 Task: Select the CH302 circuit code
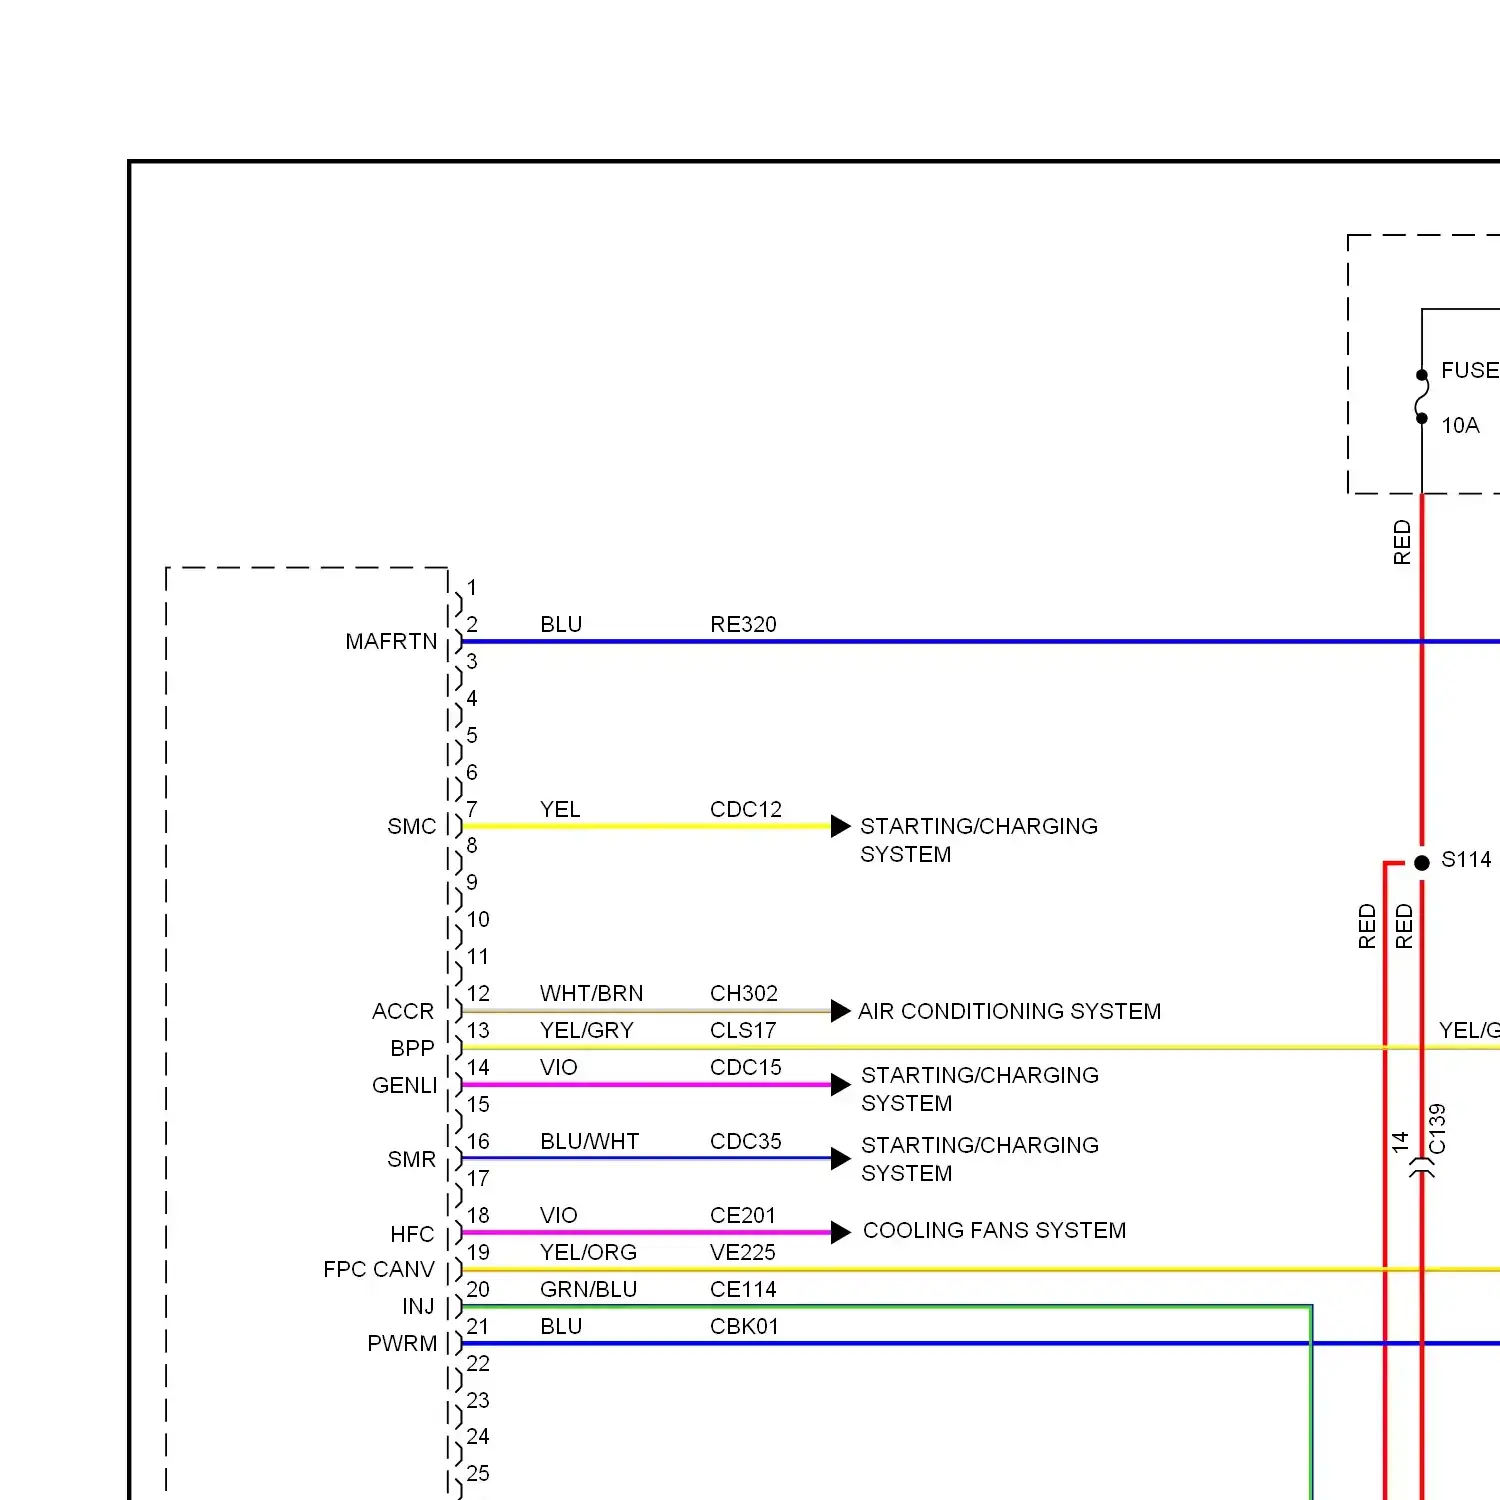click(x=744, y=993)
